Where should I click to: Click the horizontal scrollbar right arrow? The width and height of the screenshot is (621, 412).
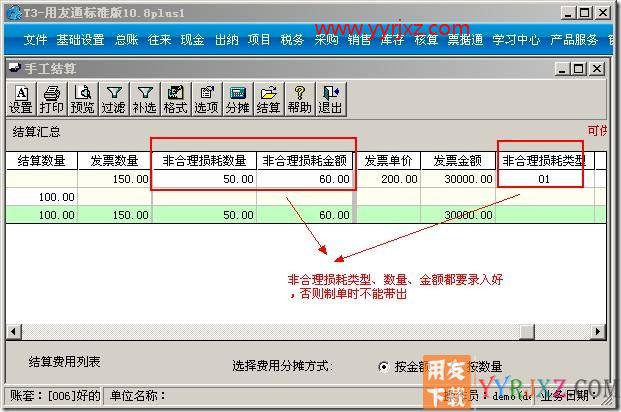point(598,331)
